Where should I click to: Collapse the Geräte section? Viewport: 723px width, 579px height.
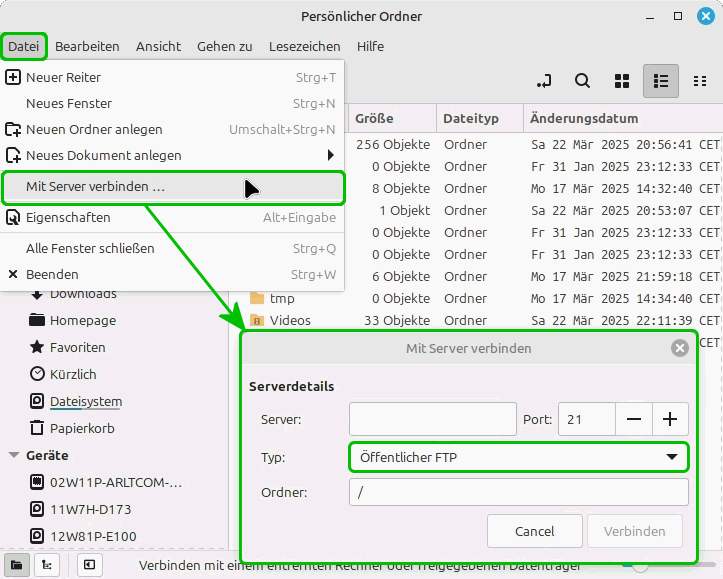pos(14,455)
